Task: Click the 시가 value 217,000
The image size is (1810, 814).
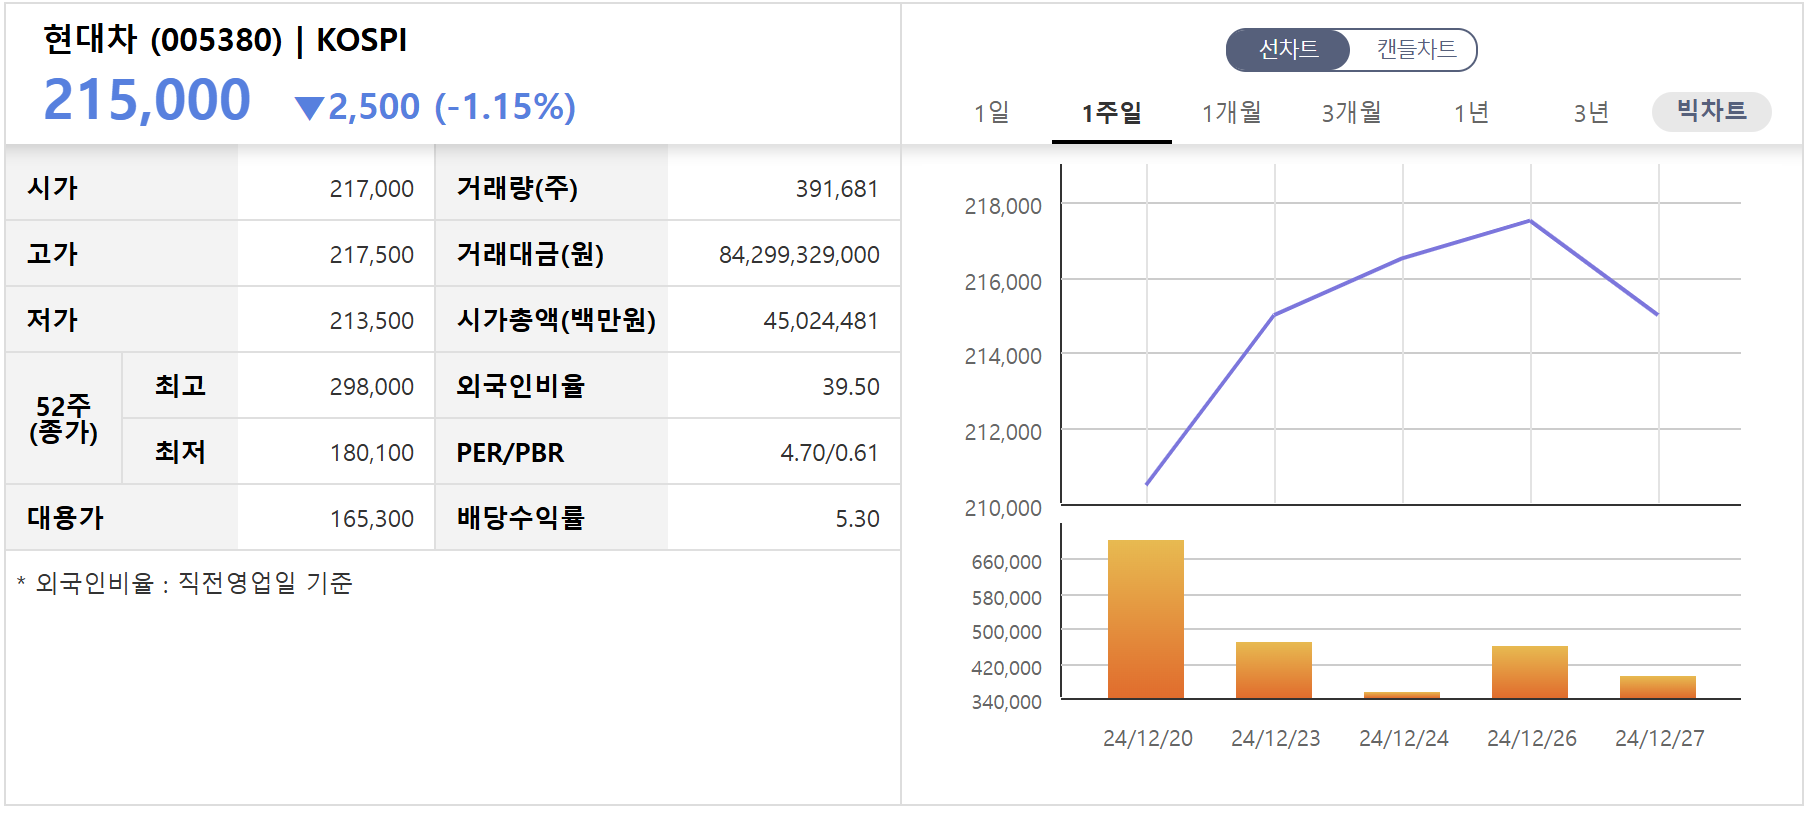Action: (372, 189)
